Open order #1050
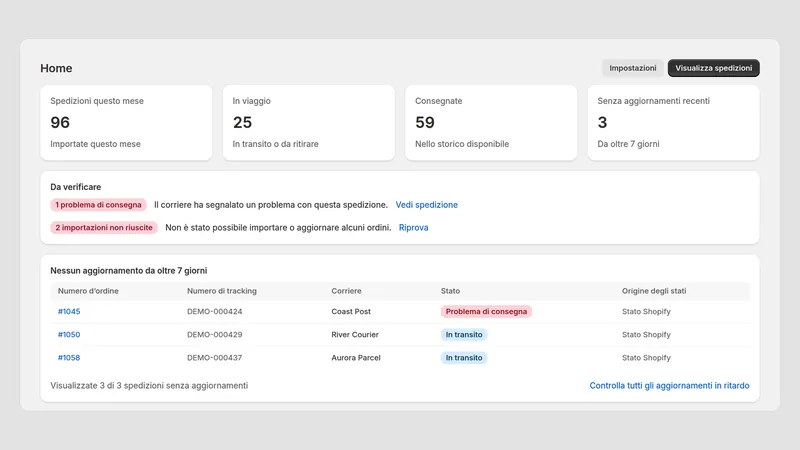 pyautogui.click(x=69, y=335)
